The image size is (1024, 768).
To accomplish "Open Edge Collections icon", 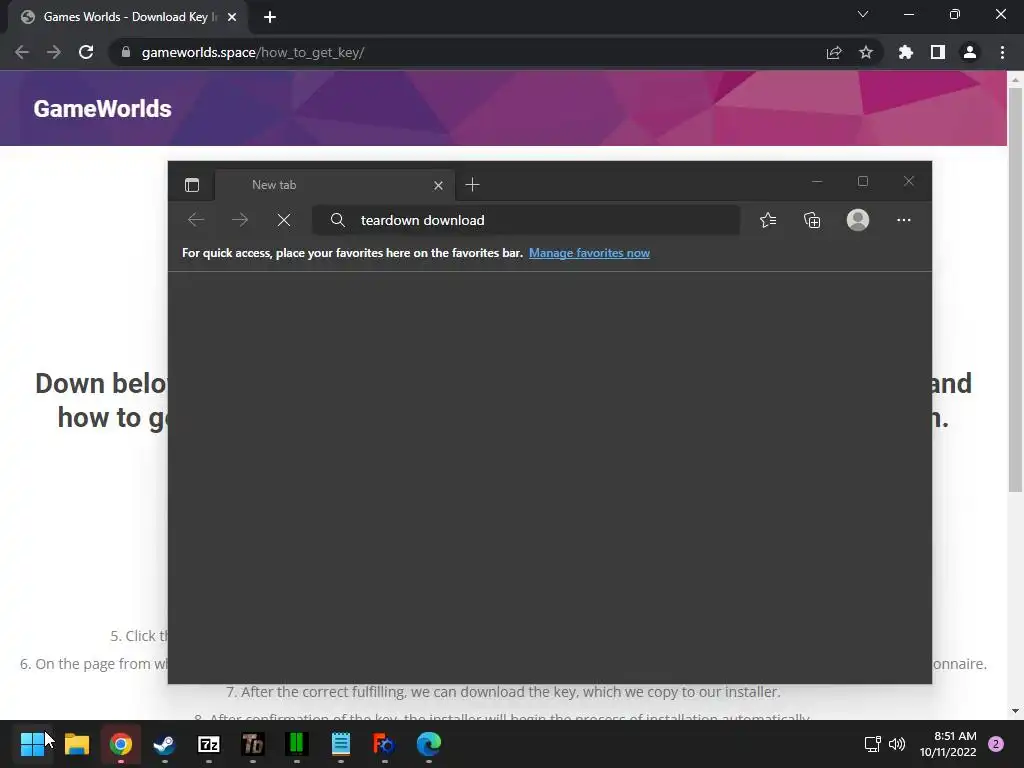I will point(812,220).
